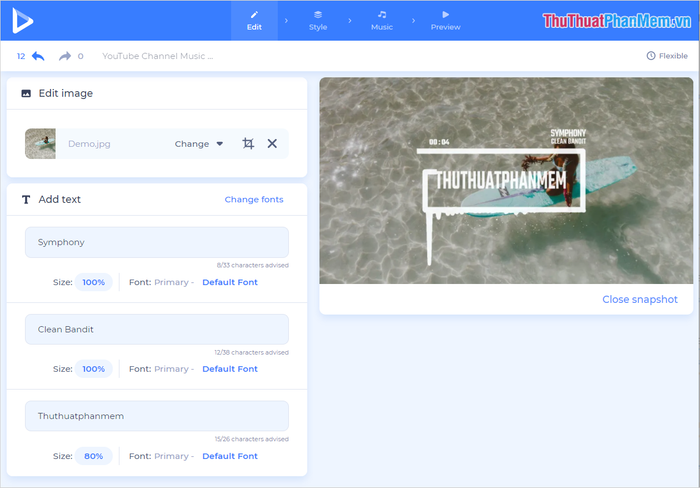Open the Flexible duration setting

pyautogui.click(x=667, y=56)
